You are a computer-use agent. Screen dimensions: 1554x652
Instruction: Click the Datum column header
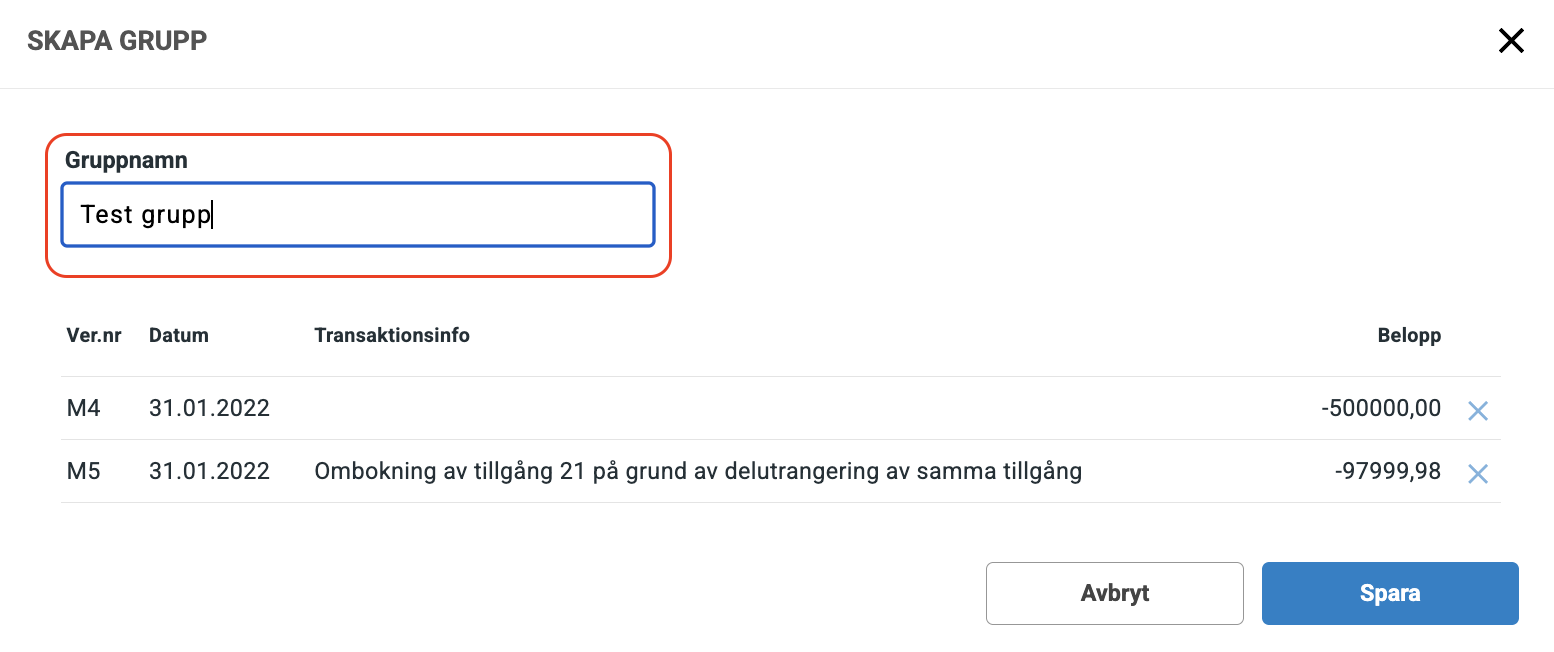click(x=178, y=335)
